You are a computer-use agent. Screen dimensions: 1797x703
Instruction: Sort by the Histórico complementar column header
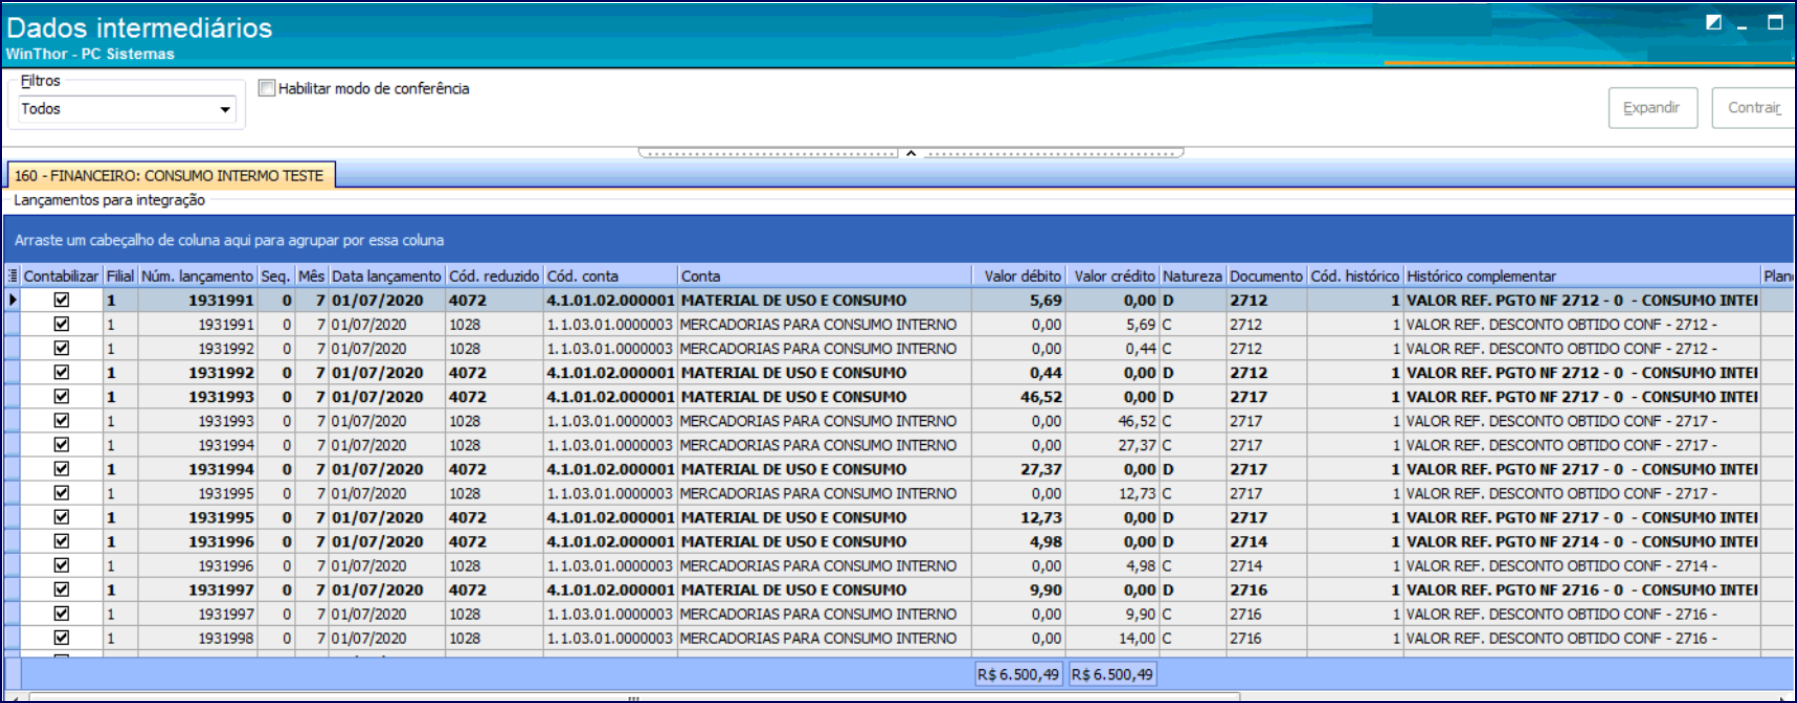click(x=1582, y=276)
